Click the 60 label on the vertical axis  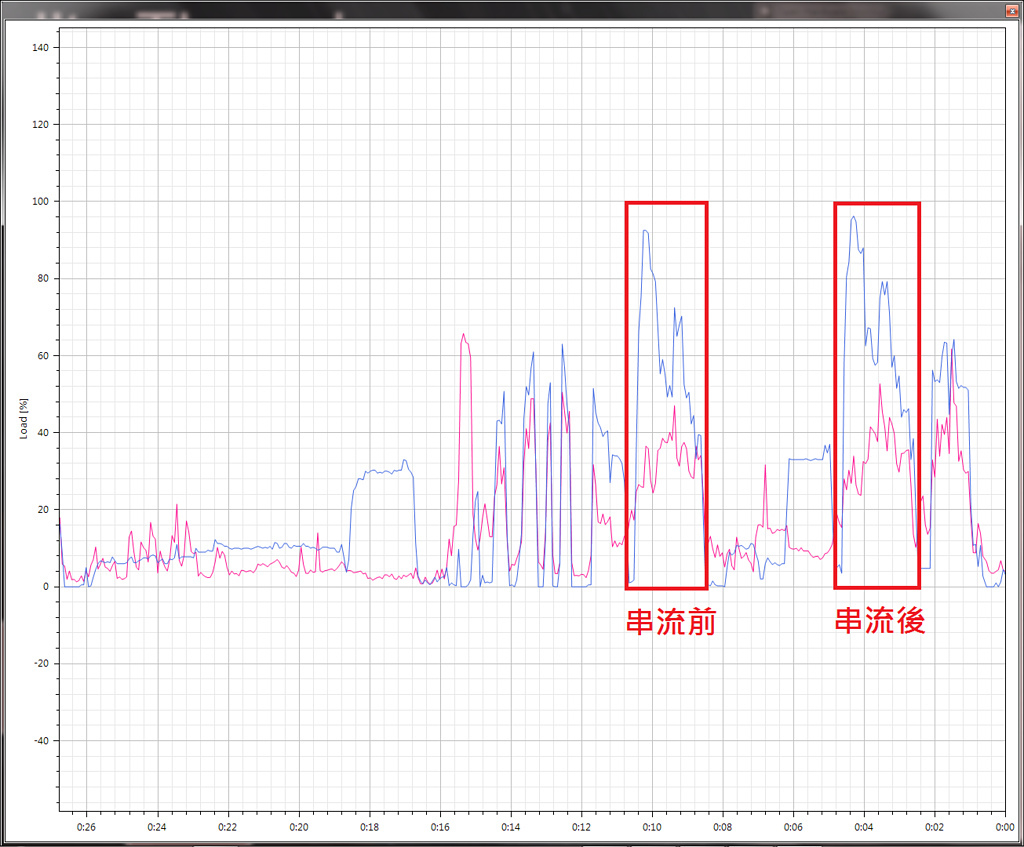tap(44, 356)
